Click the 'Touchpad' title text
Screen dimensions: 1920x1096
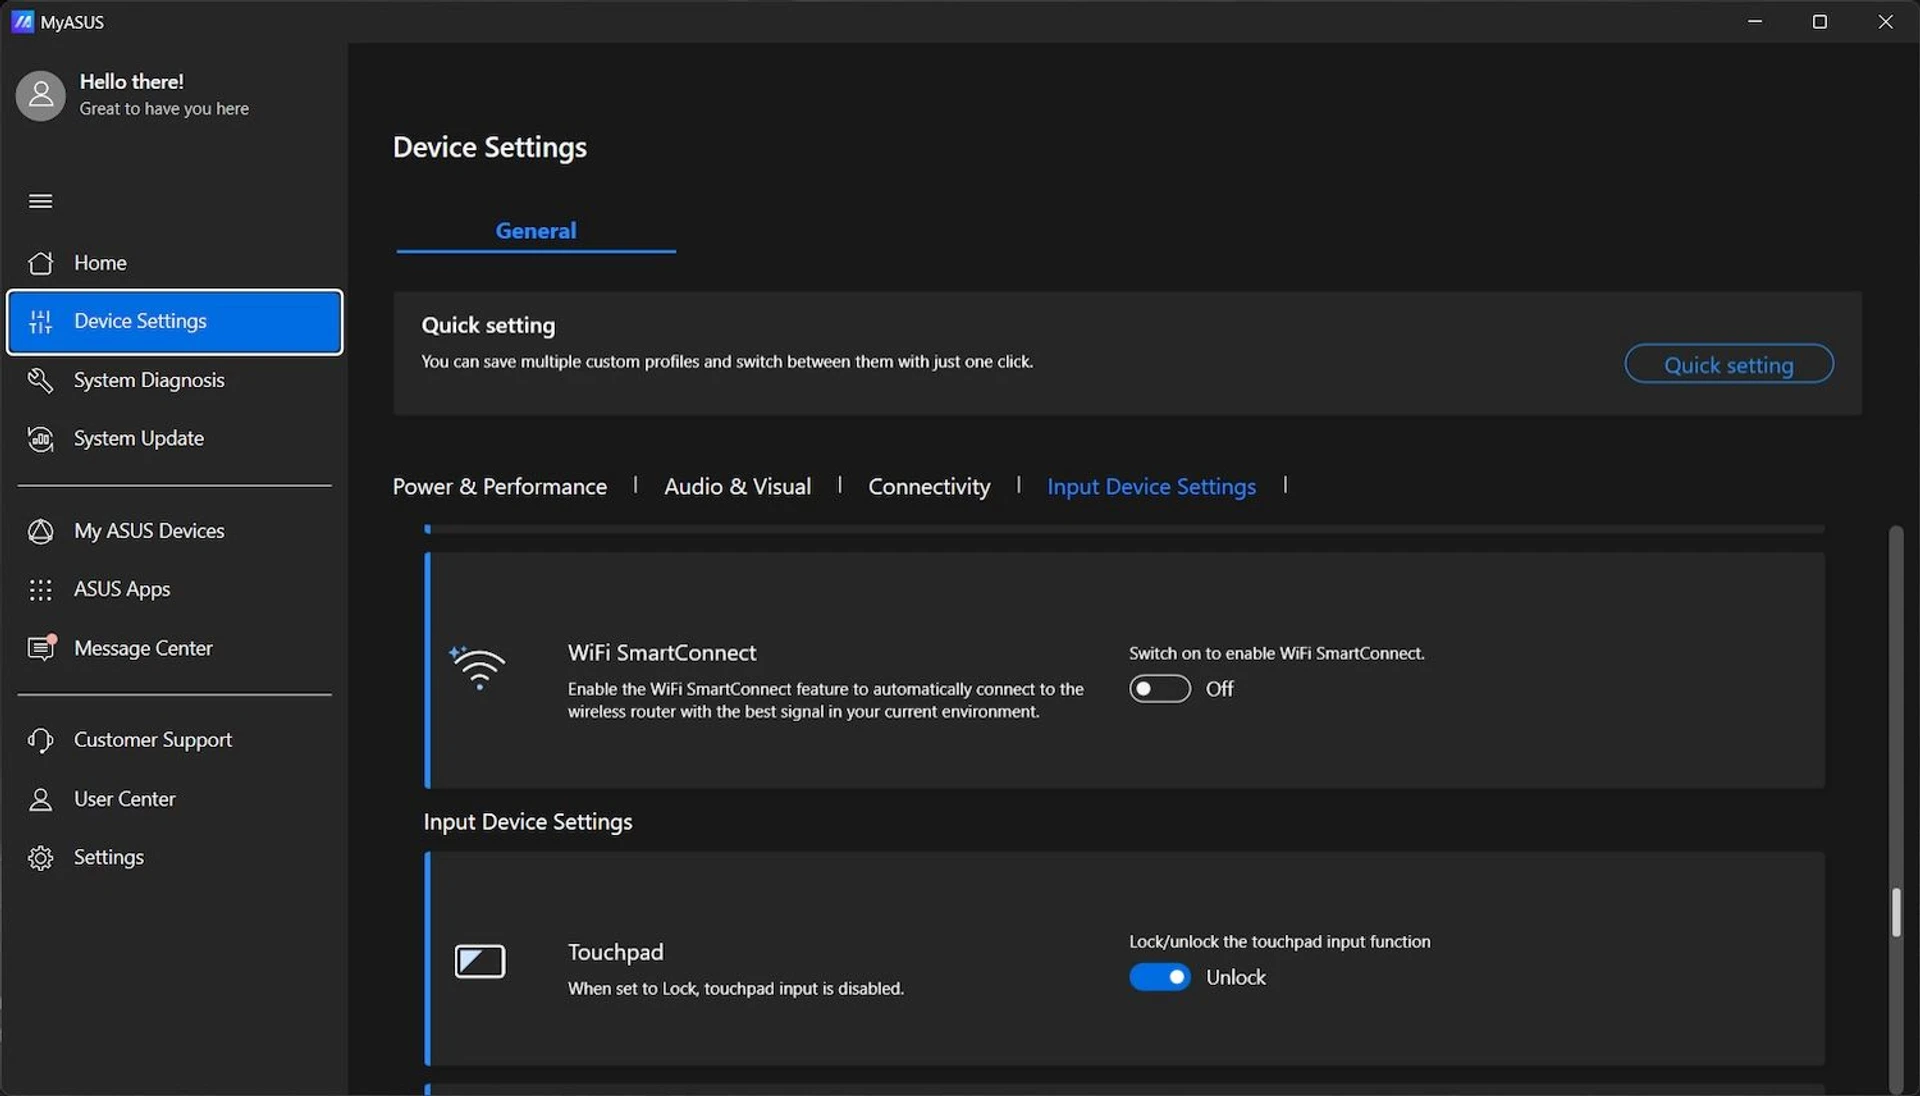tap(616, 952)
